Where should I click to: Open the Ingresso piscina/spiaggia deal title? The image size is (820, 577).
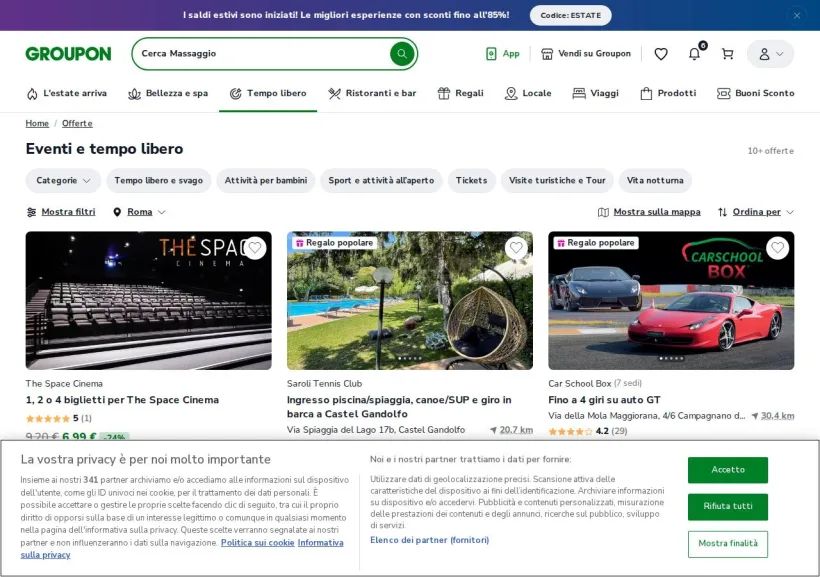pyautogui.click(x=399, y=407)
